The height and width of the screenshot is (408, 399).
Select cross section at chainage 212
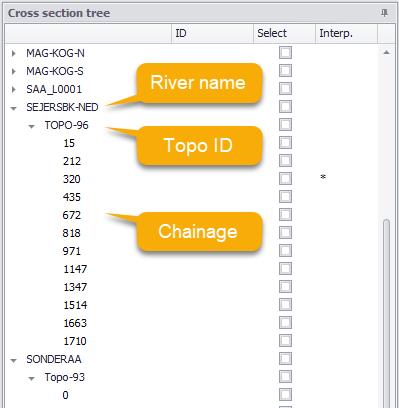[72, 161]
